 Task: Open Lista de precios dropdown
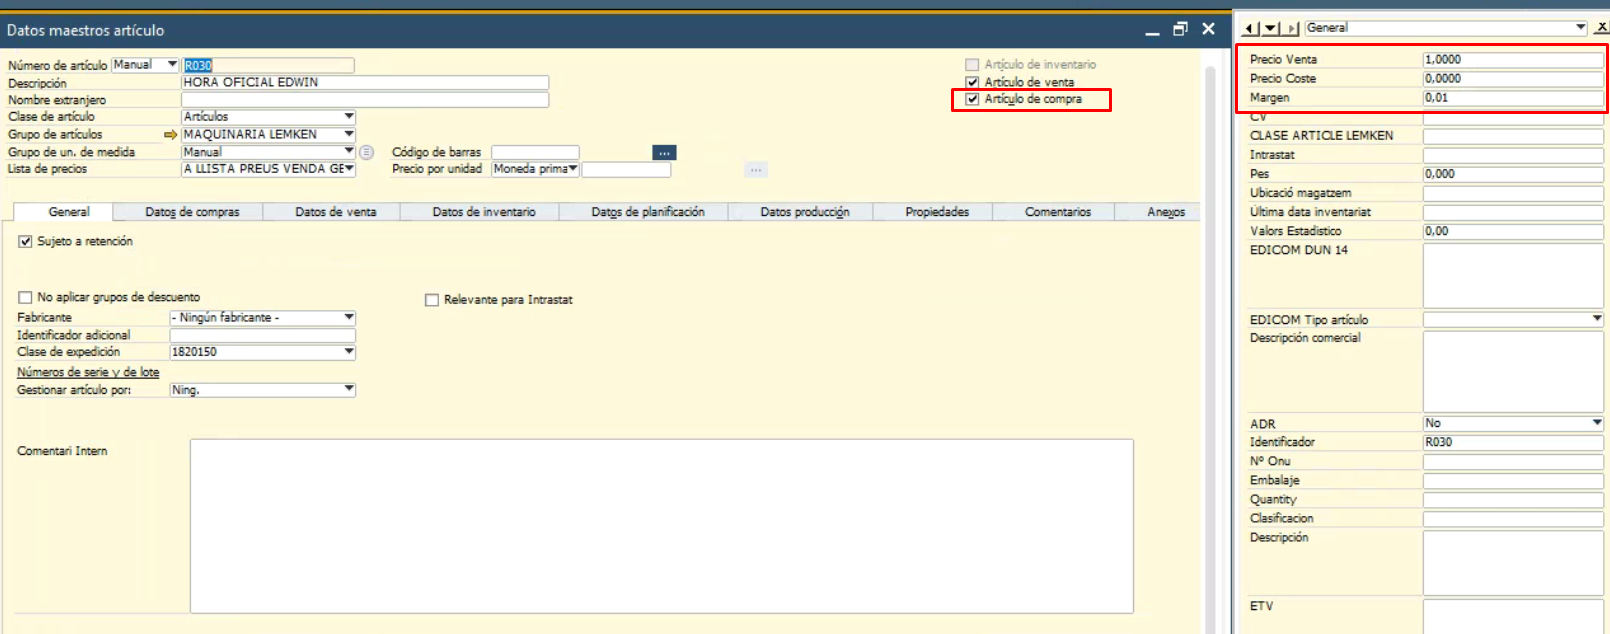[x=349, y=169]
